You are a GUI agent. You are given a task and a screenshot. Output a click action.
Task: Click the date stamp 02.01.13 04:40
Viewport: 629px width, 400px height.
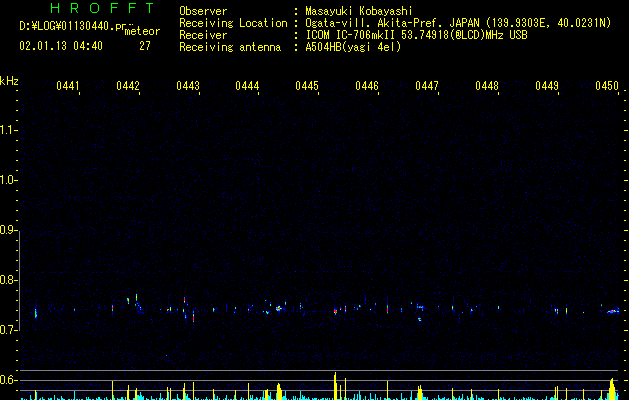(x=61, y=46)
